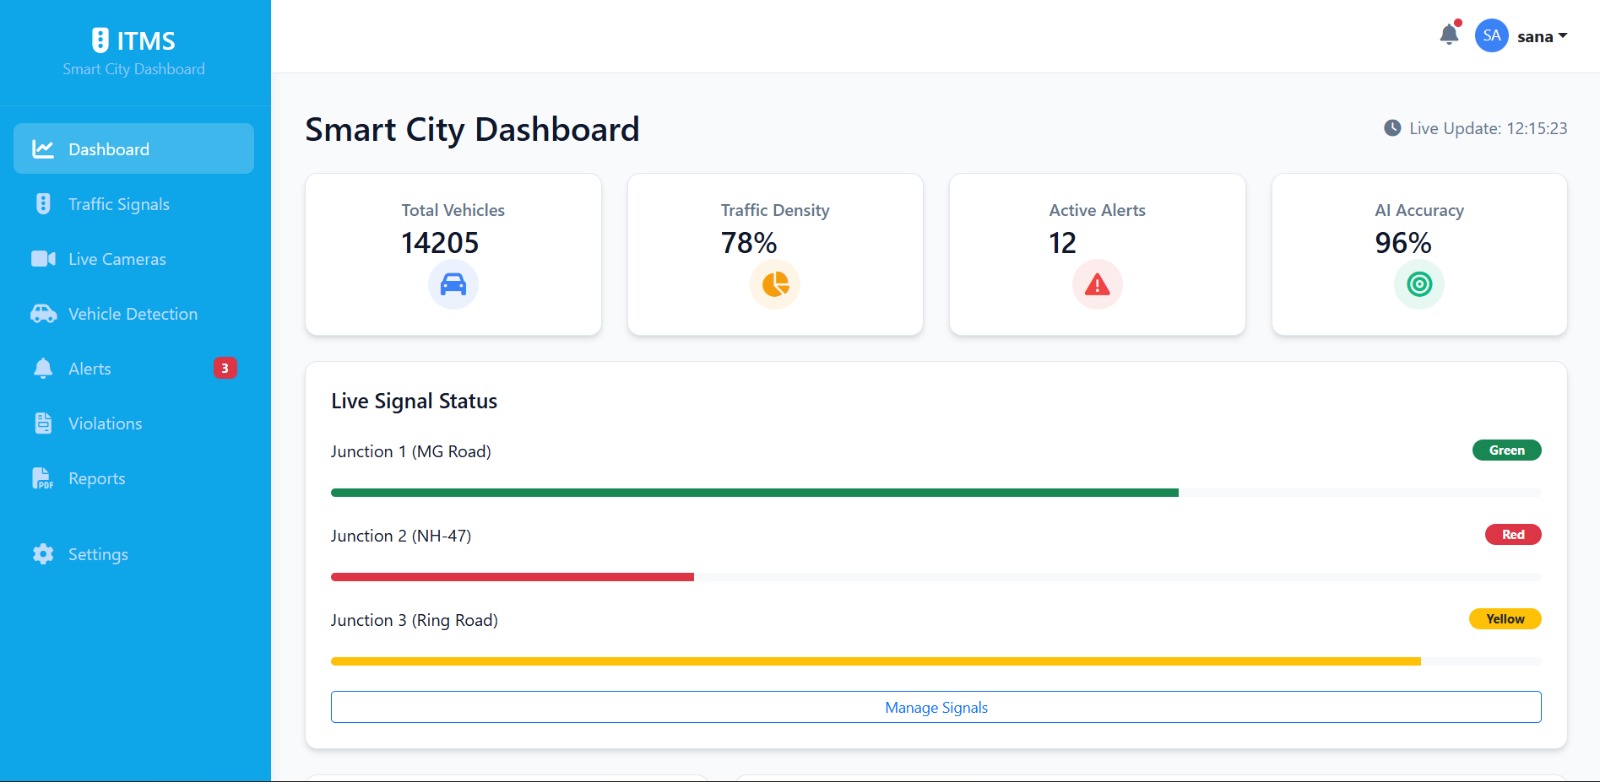
Task: Click the Active Alerts value 12
Action: tap(1063, 243)
